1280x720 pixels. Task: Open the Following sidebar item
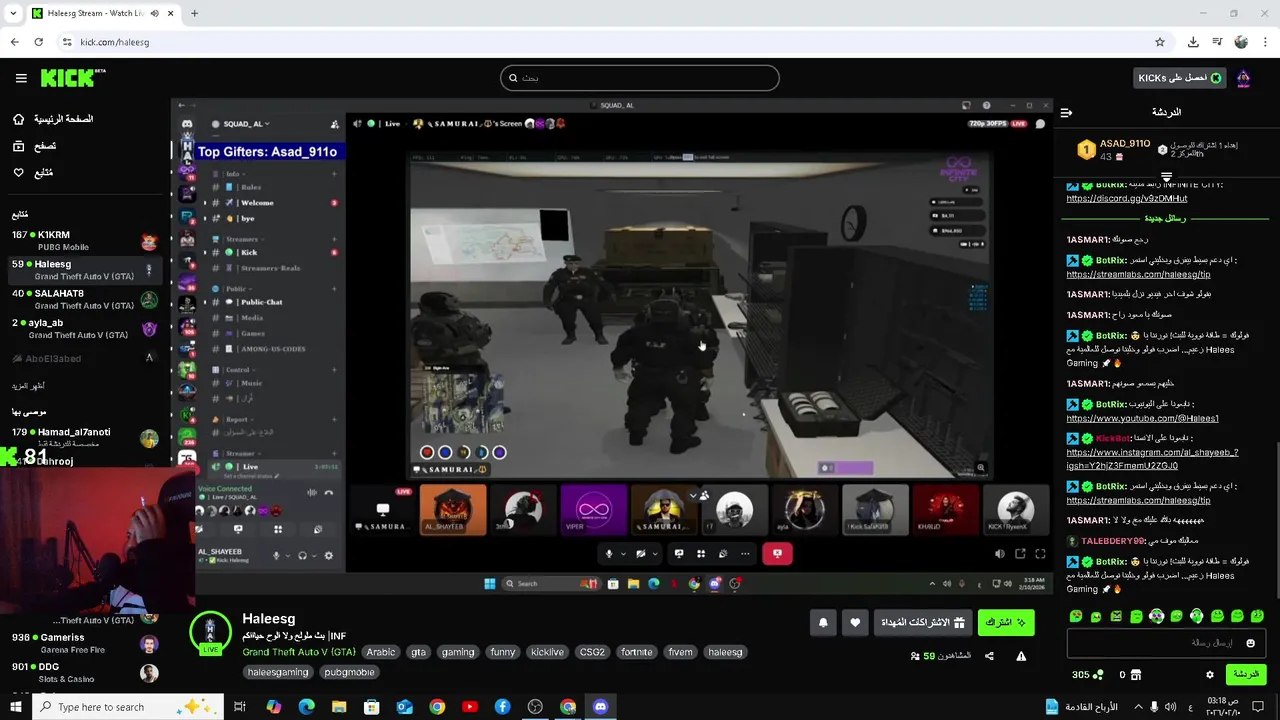click(33, 173)
